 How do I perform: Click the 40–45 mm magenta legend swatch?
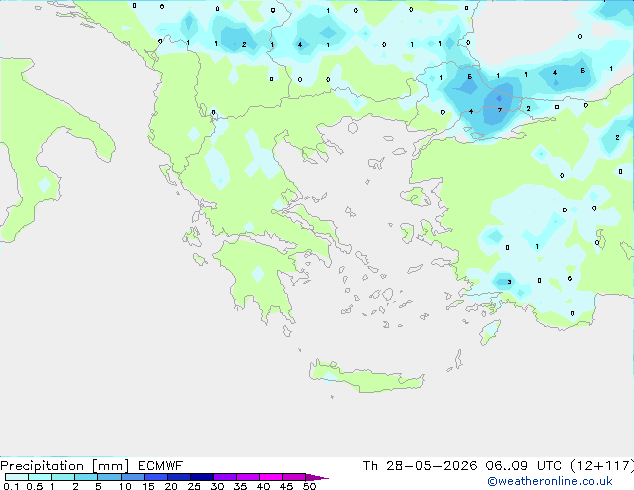pyautogui.click(x=271, y=477)
